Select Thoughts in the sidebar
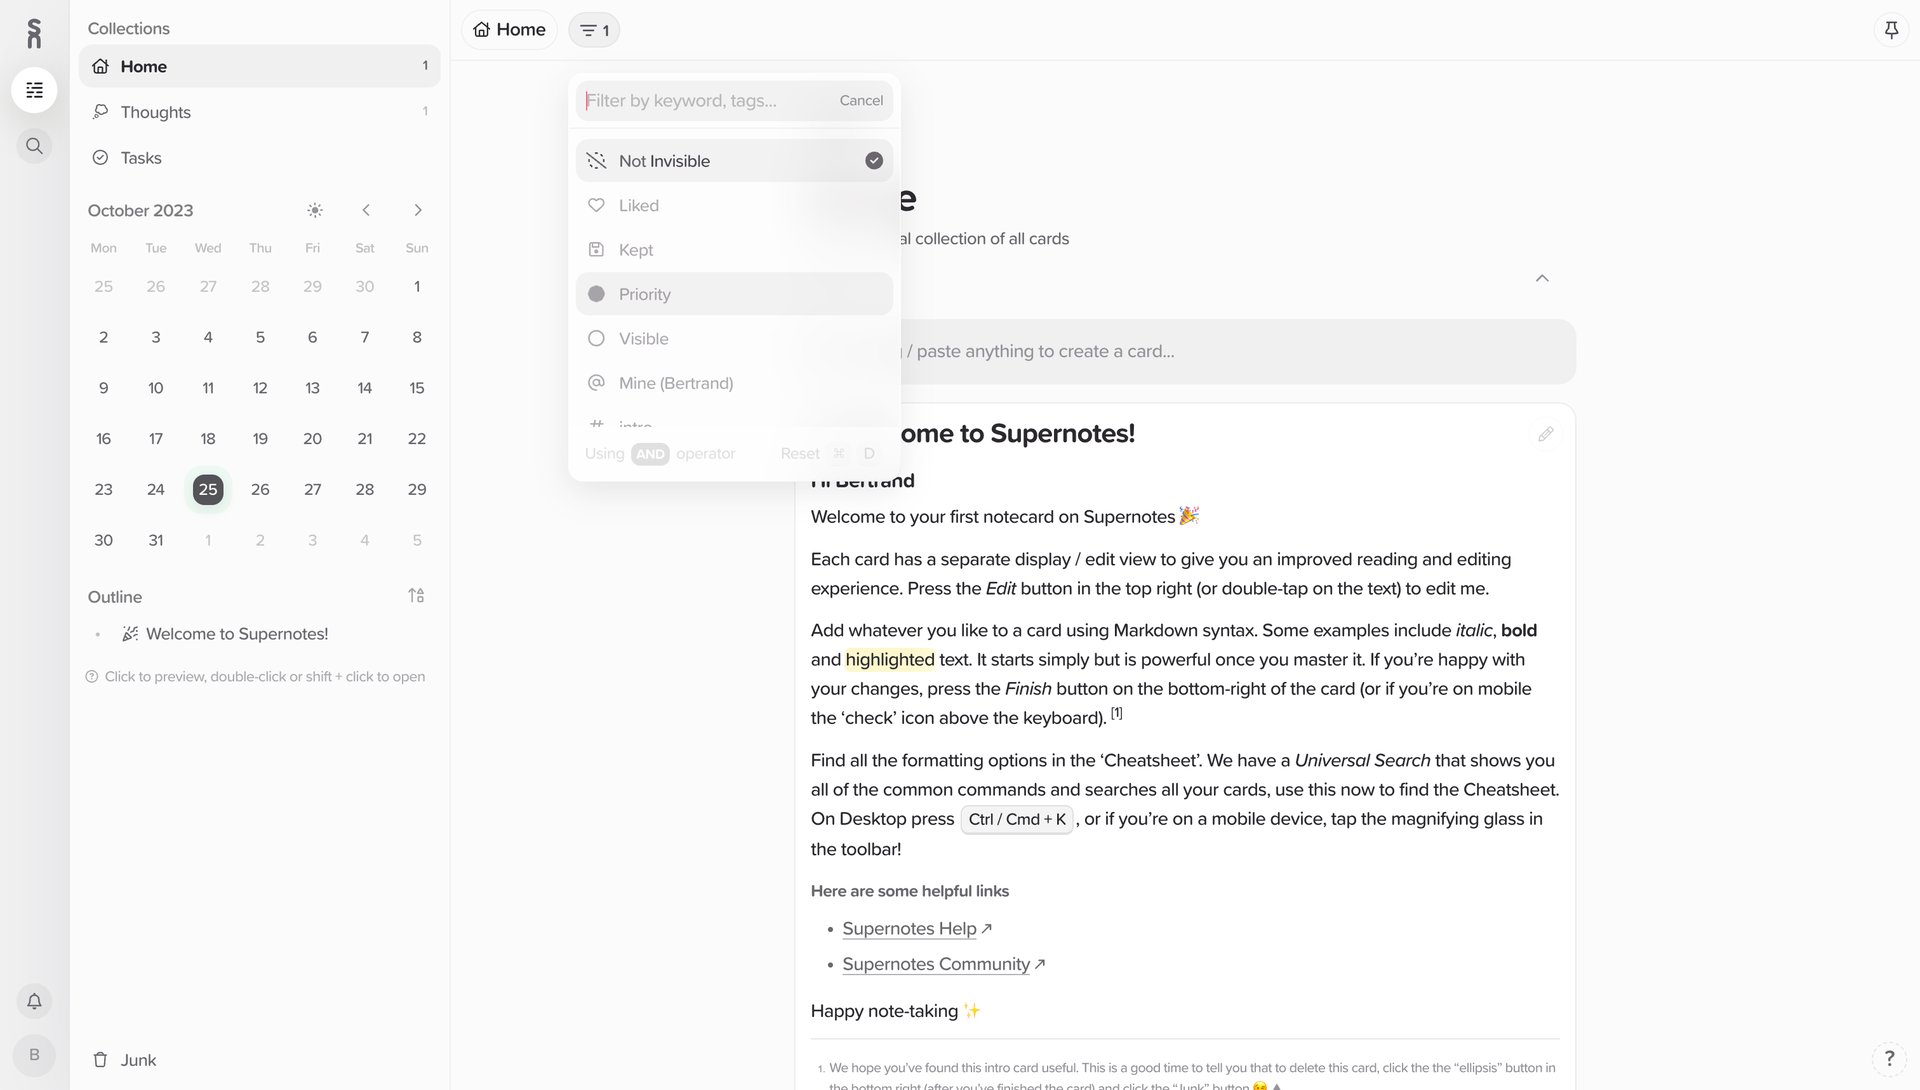Viewport: 1920px width, 1090px height. [x=155, y=112]
